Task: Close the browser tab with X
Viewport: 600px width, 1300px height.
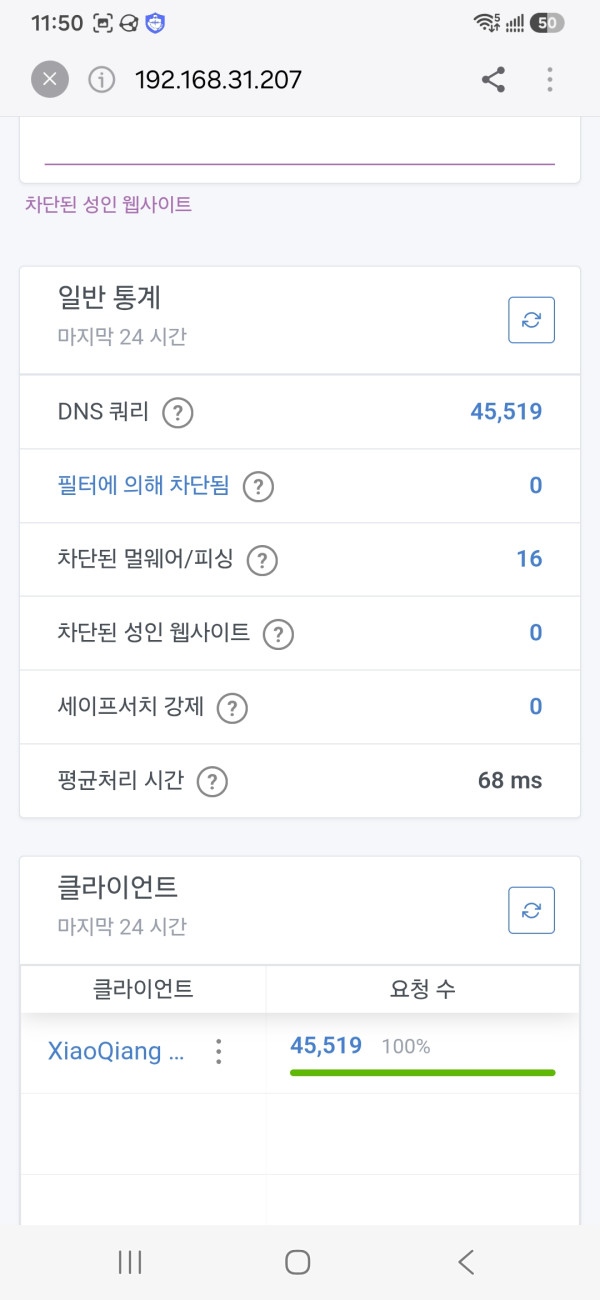Action: (50, 80)
